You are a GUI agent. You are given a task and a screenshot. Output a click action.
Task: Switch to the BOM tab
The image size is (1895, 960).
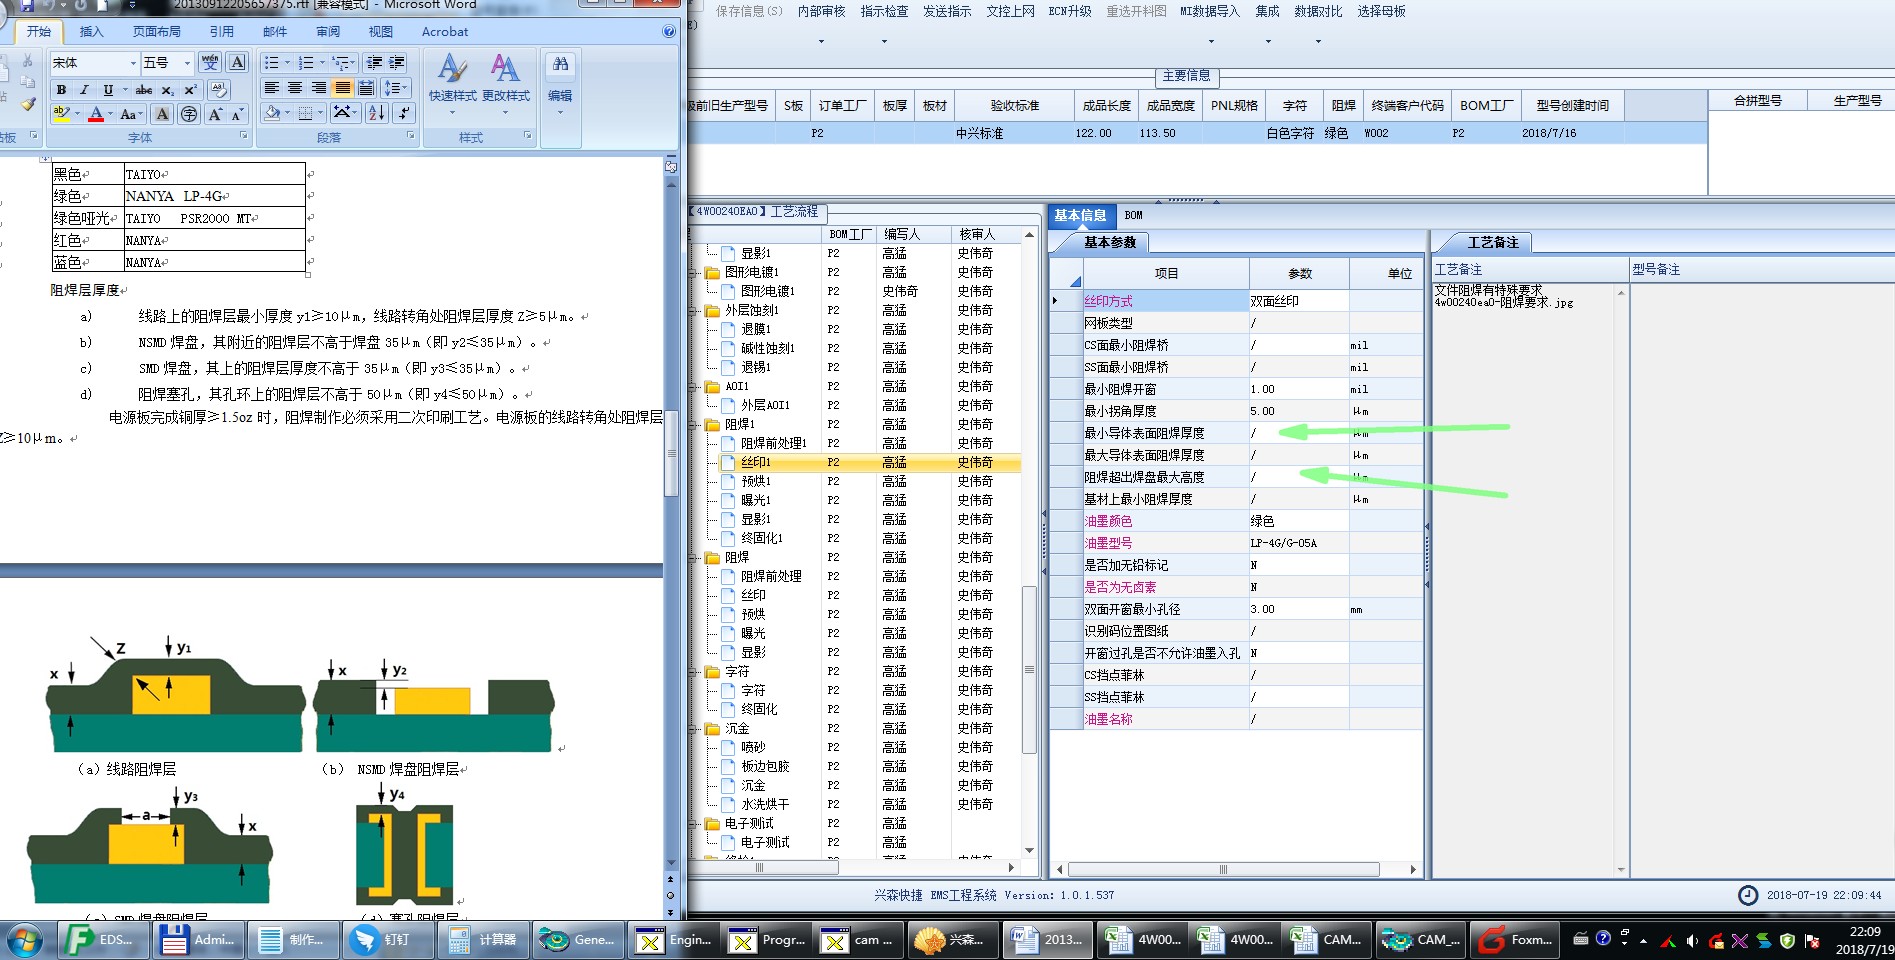point(1133,215)
